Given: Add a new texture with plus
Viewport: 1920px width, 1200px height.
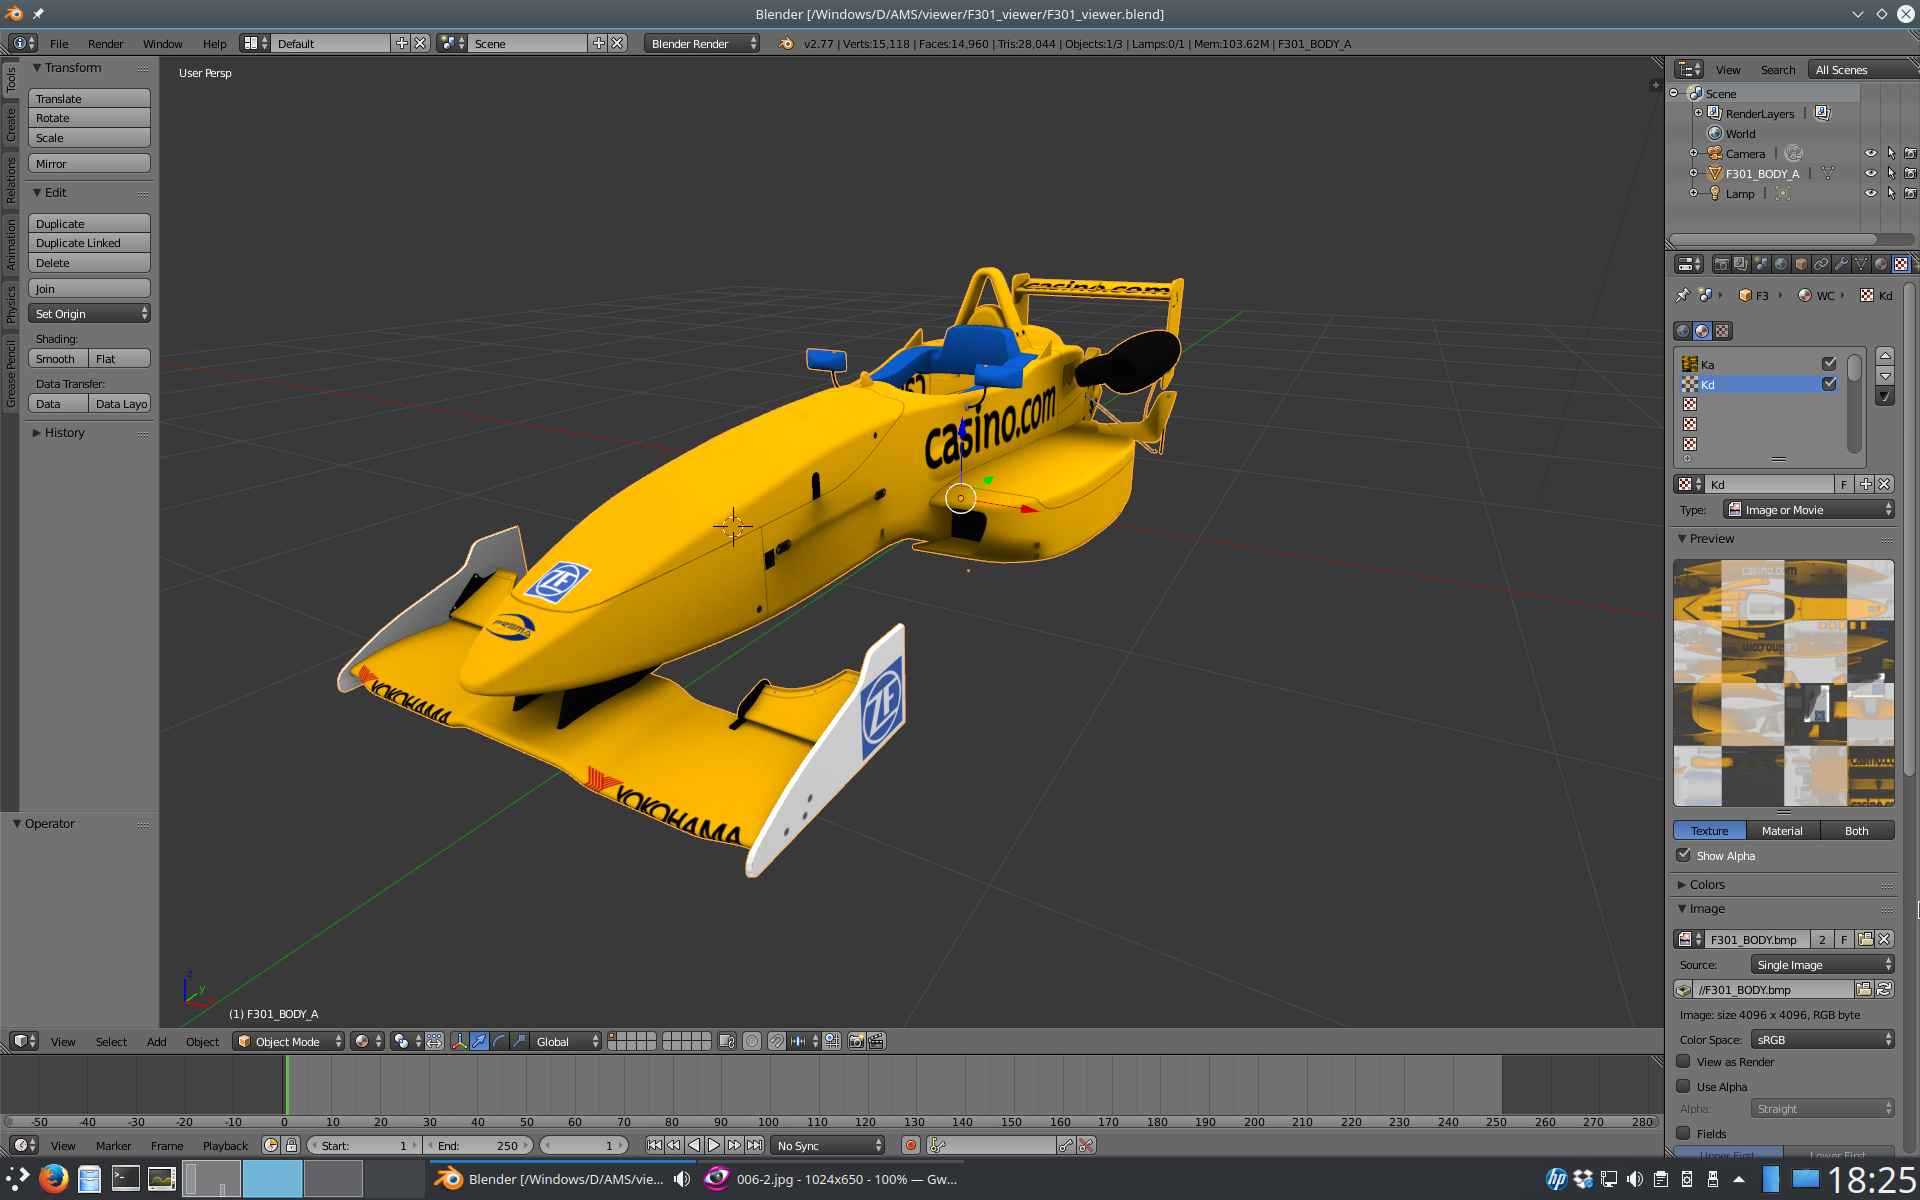Looking at the screenshot, I should click(x=1865, y=484).
